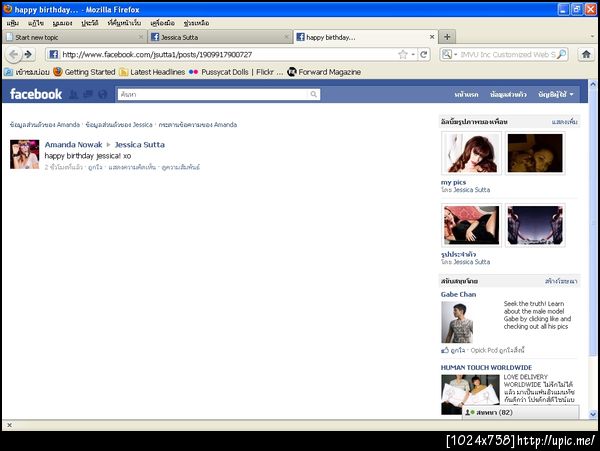Like the happy birthday post
The height and width of the screenshot is (451, 600).
click(x=95, y=167)
